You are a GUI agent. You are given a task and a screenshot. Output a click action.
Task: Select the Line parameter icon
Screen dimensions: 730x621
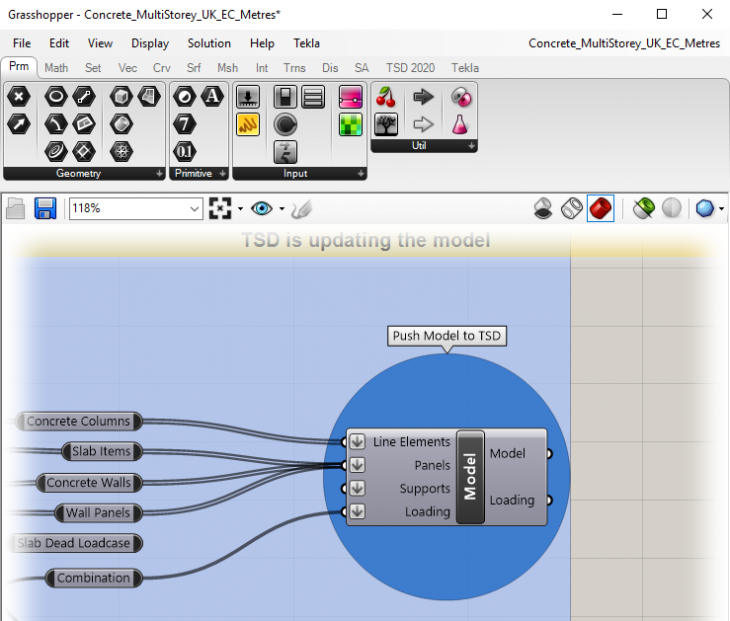pos(84,97)
